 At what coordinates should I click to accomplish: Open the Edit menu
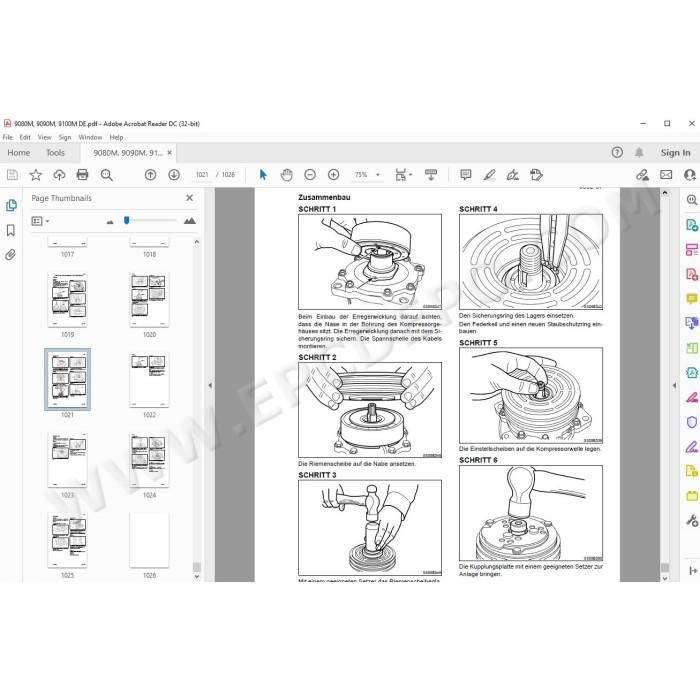[25, 137]
